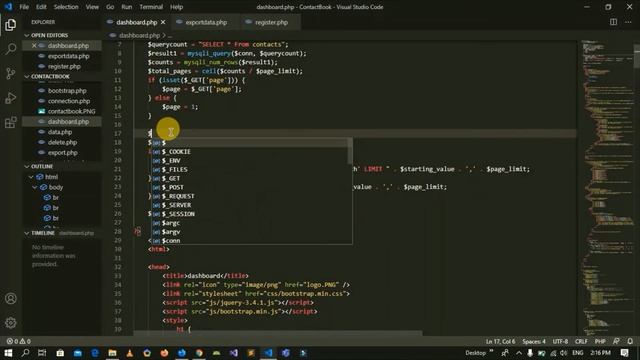Choose $_GET from the suggestion list
This screenshot has height=360, width=640.
[x=249, y=178]
